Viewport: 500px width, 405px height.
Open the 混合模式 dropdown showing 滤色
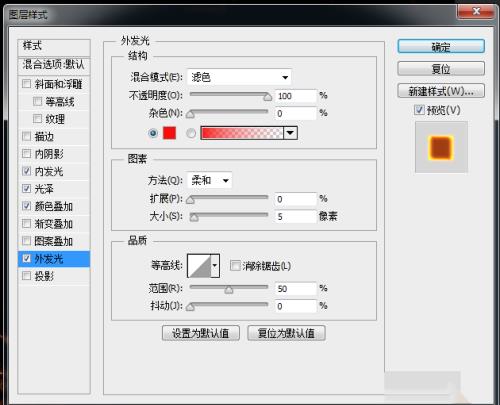click(x=239, y=77)
